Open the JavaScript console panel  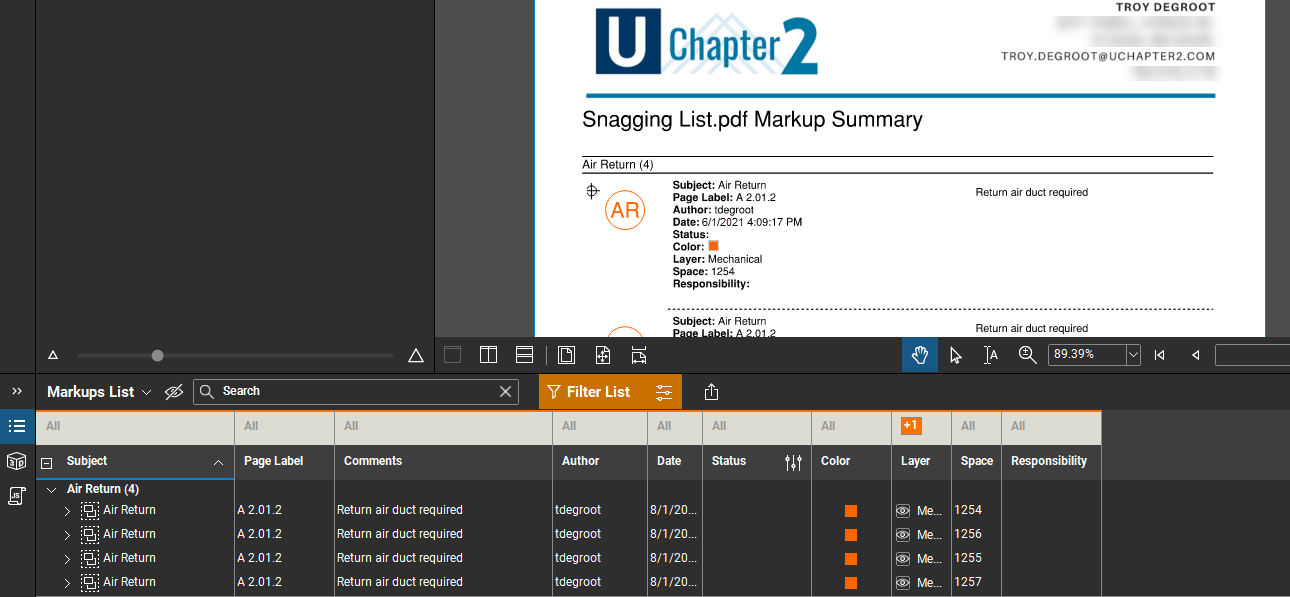(x=16, y=495)
